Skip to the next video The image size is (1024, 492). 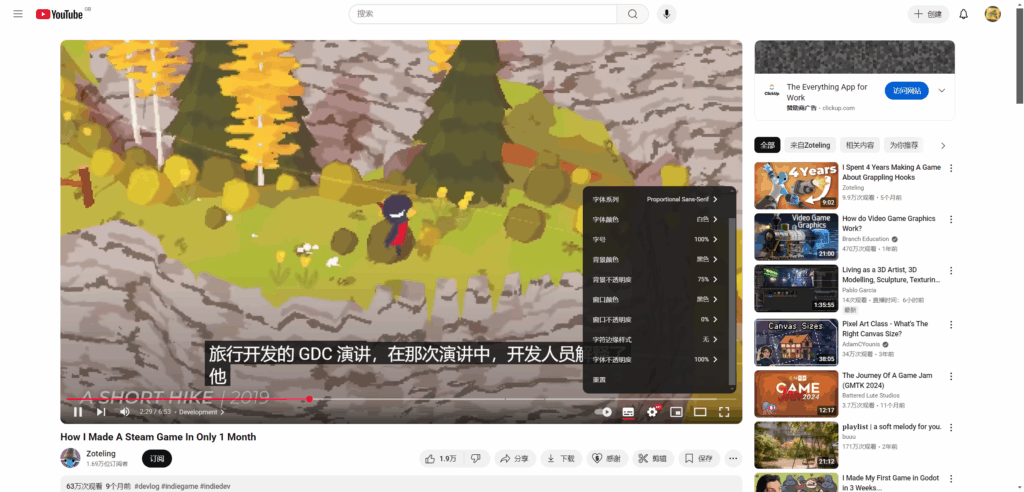click(x=101, y=412)
